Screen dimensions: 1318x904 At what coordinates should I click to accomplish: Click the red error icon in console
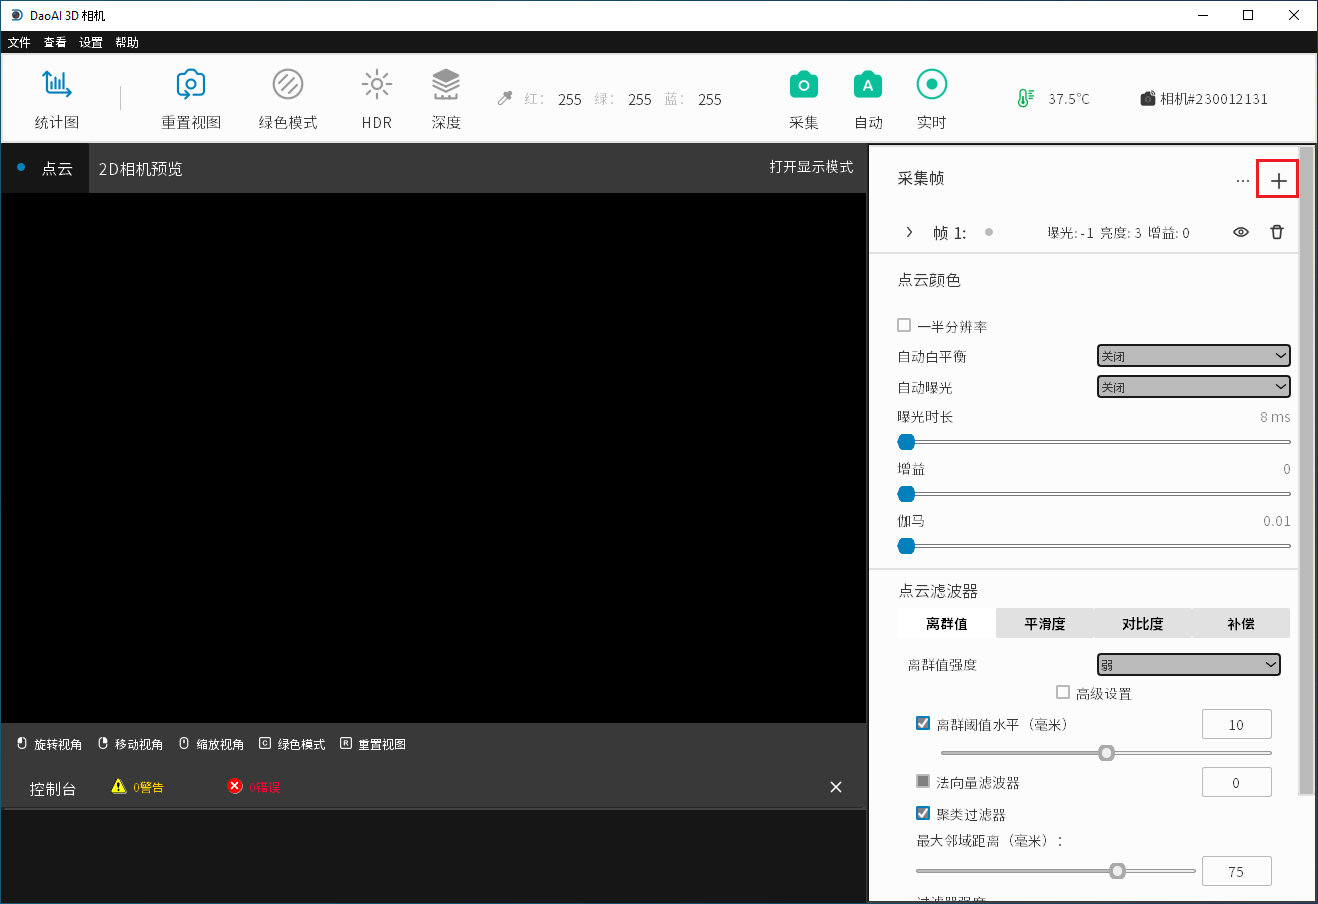click(x=235, y=787)
